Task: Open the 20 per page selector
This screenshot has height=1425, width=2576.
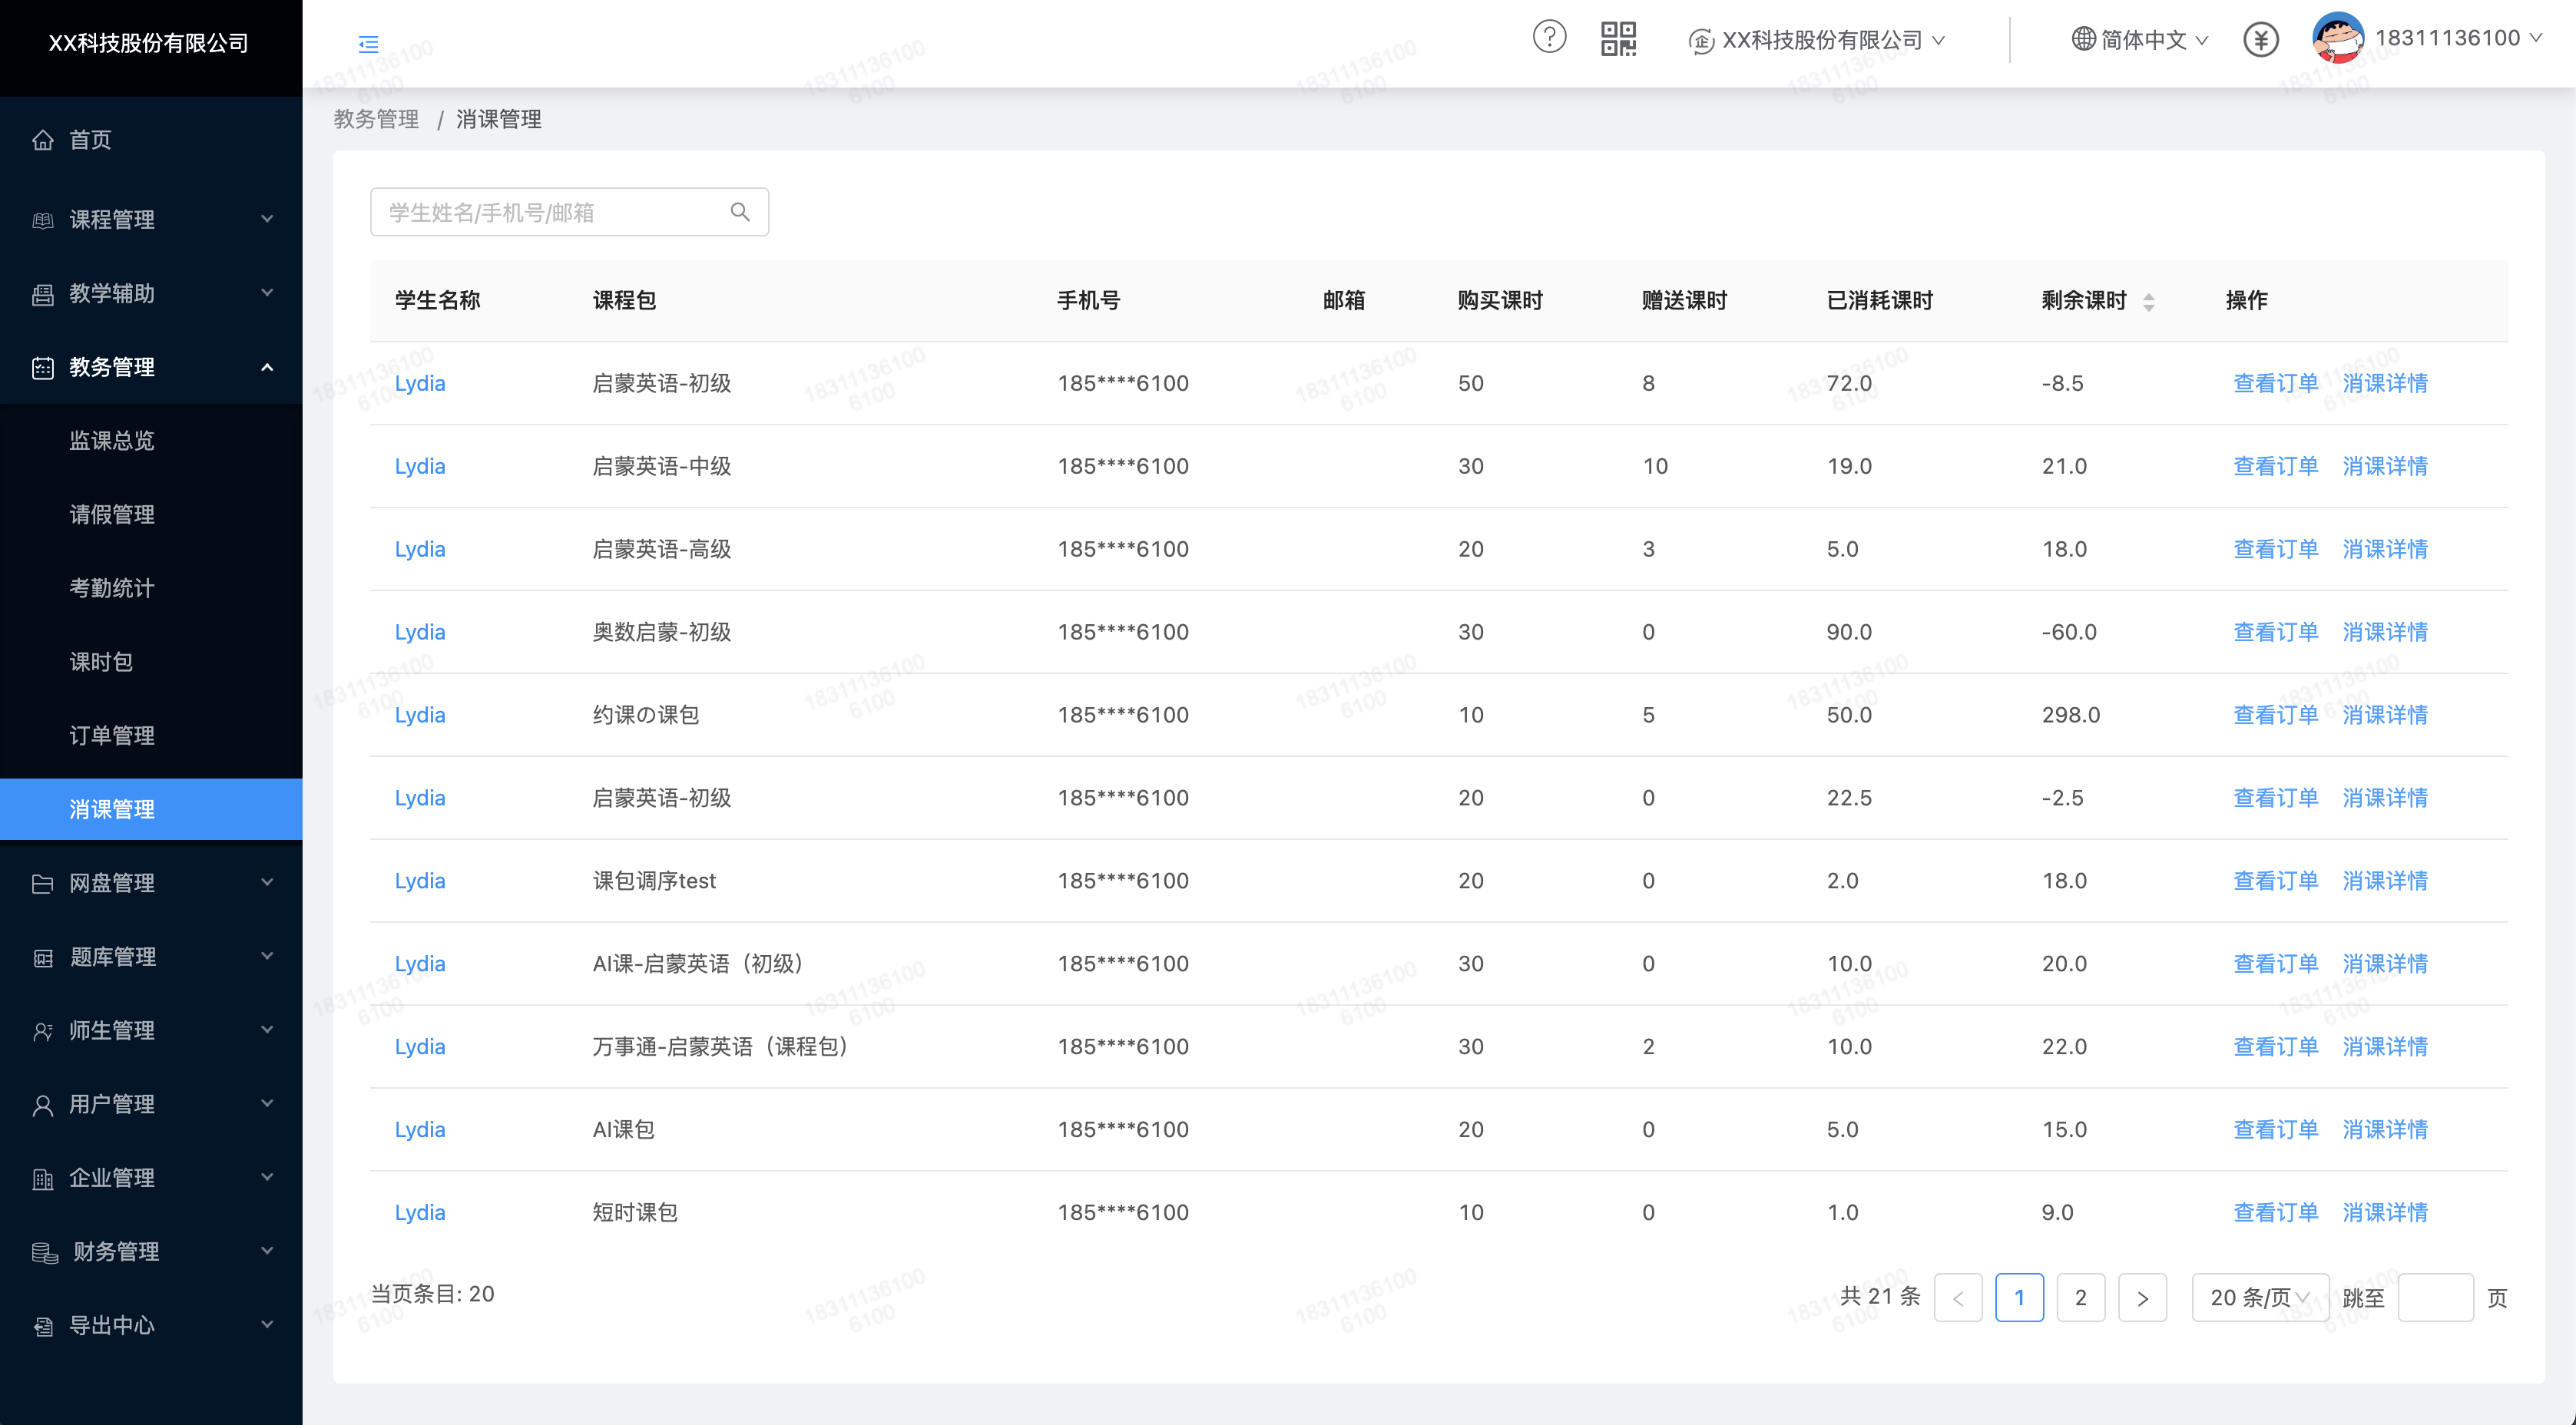Action: click(2259, 1298)
